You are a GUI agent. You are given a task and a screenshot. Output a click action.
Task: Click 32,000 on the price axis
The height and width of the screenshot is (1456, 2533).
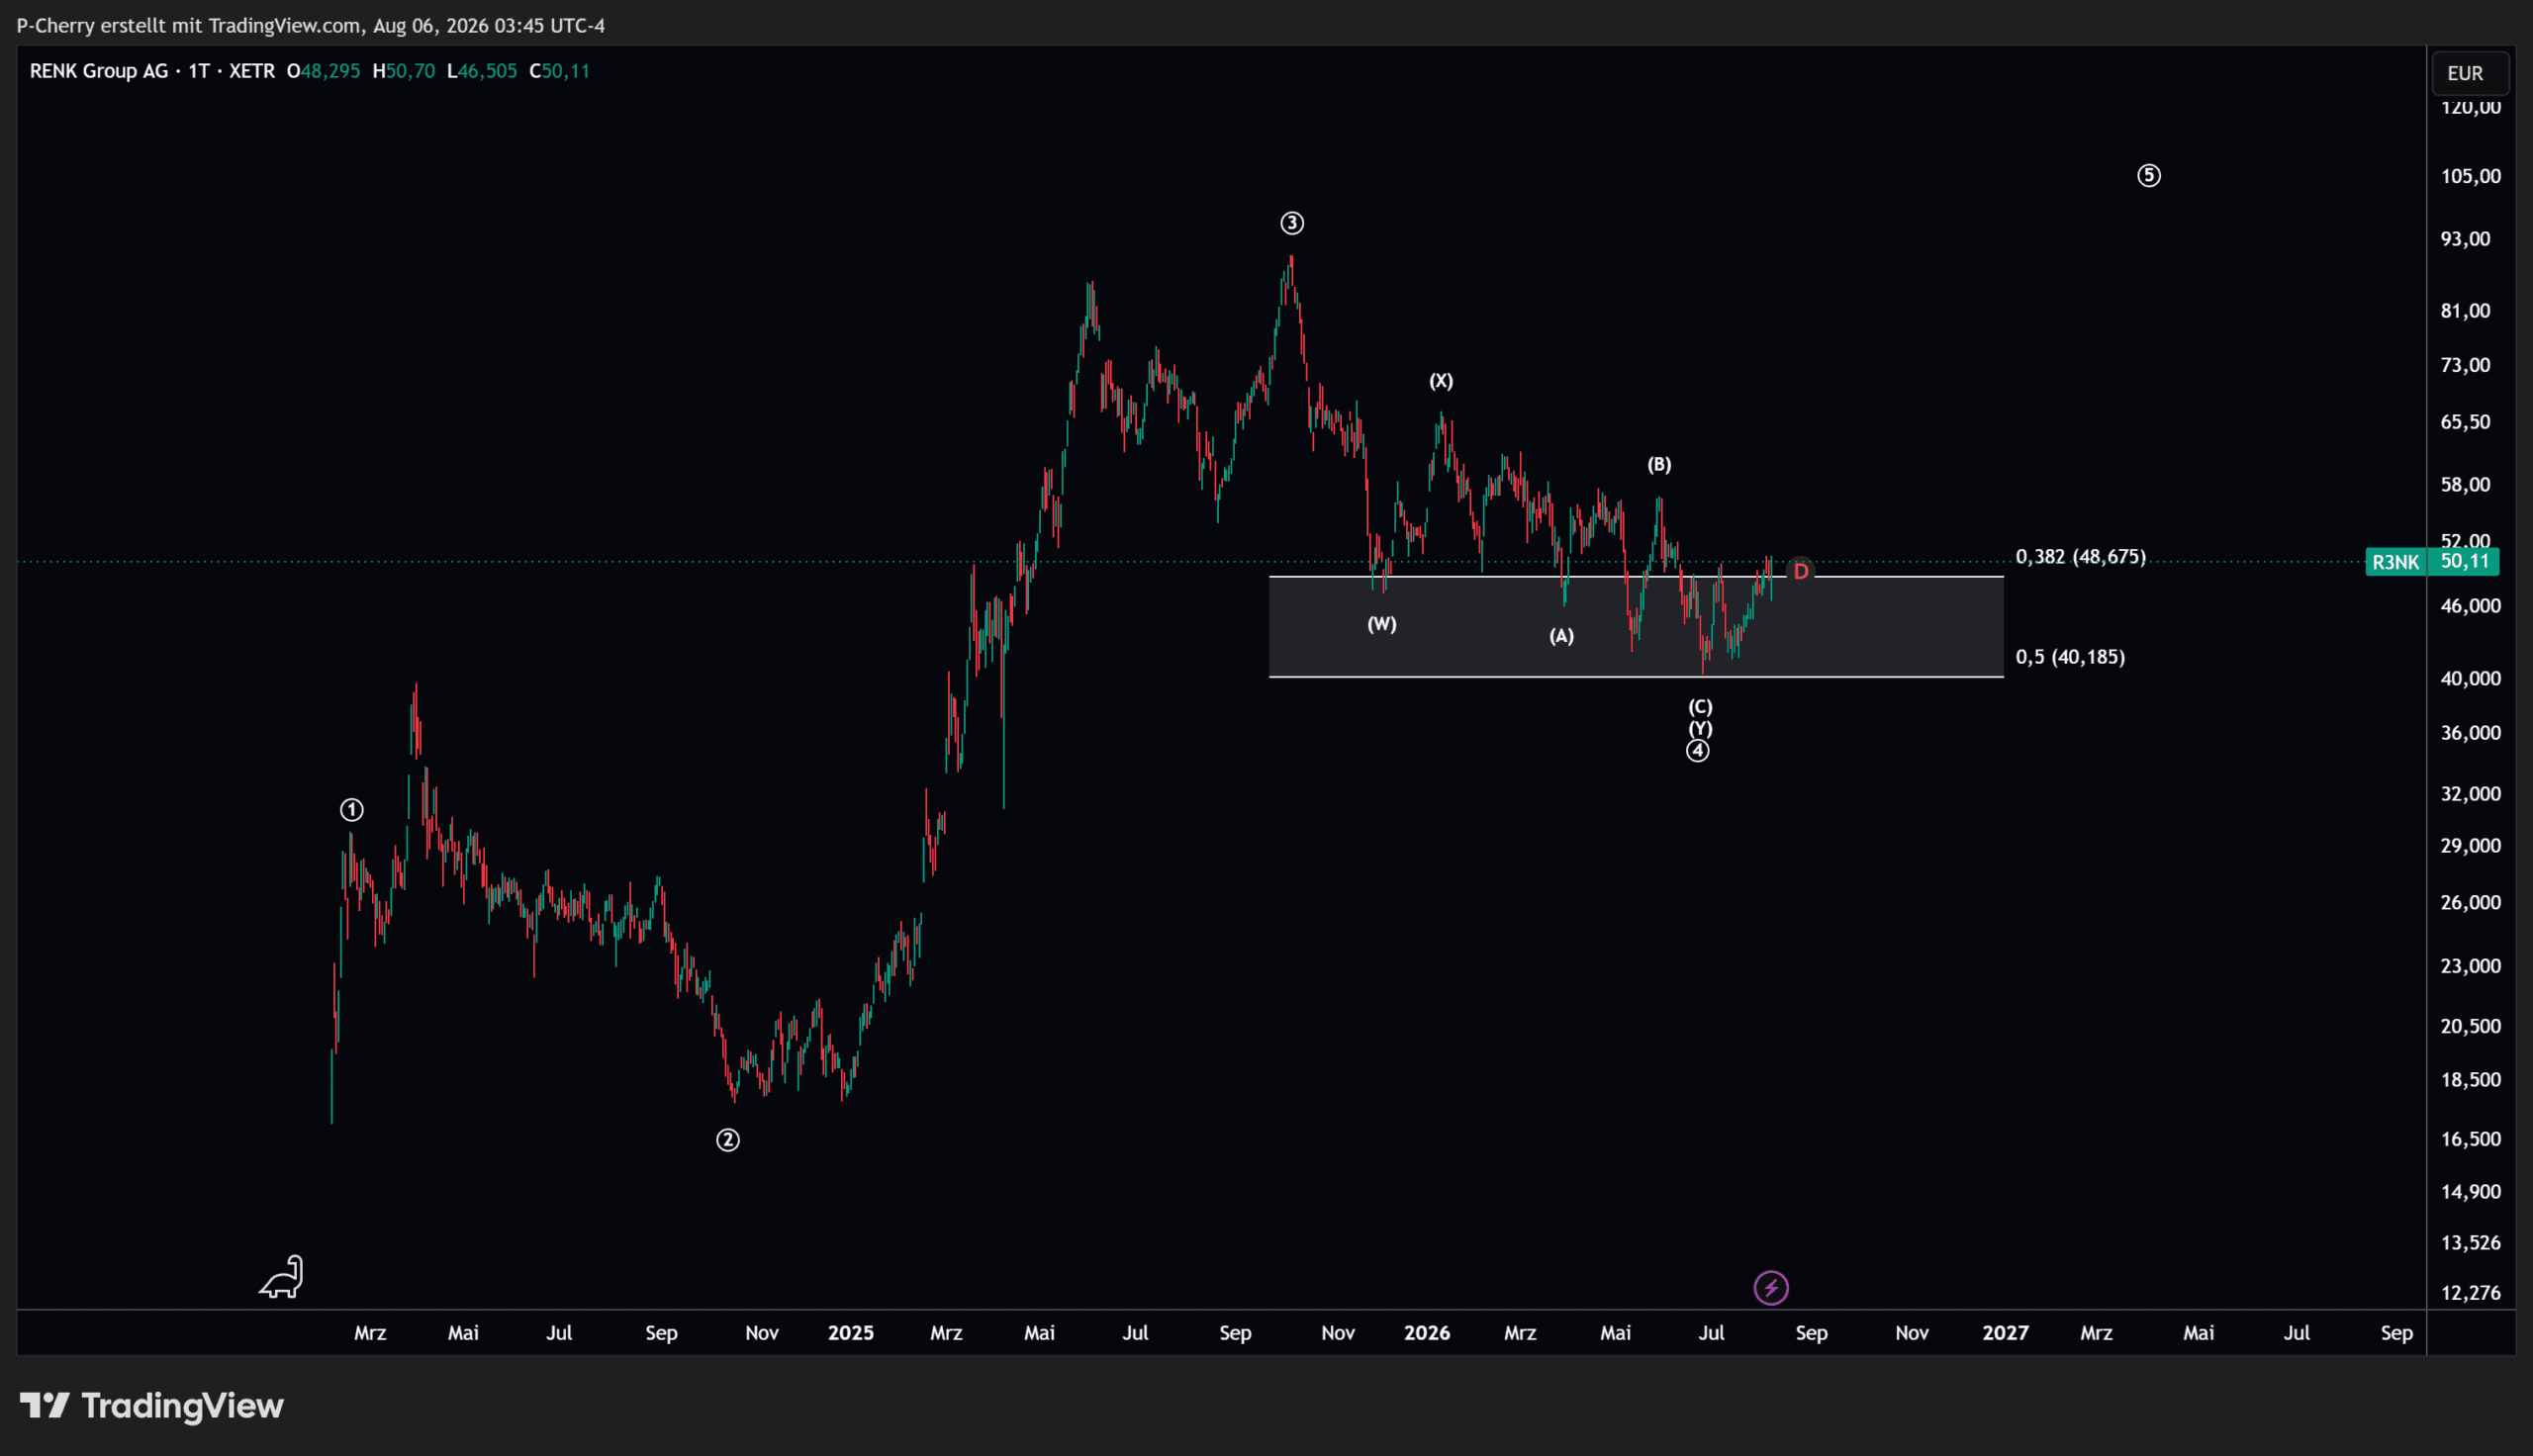2471,794
